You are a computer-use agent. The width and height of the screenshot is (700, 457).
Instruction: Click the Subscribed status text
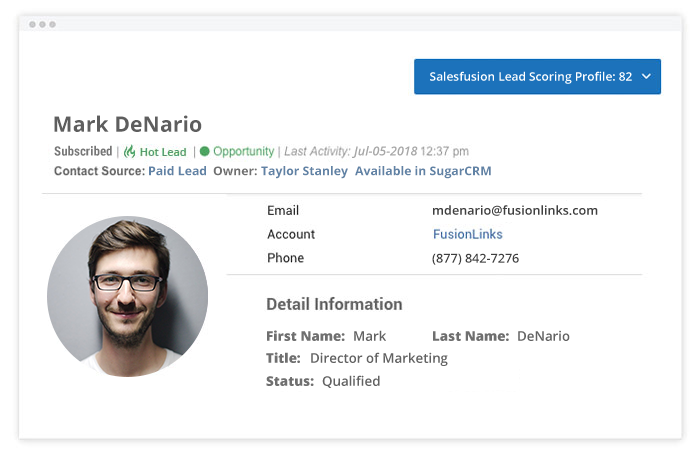coord(83,151)
